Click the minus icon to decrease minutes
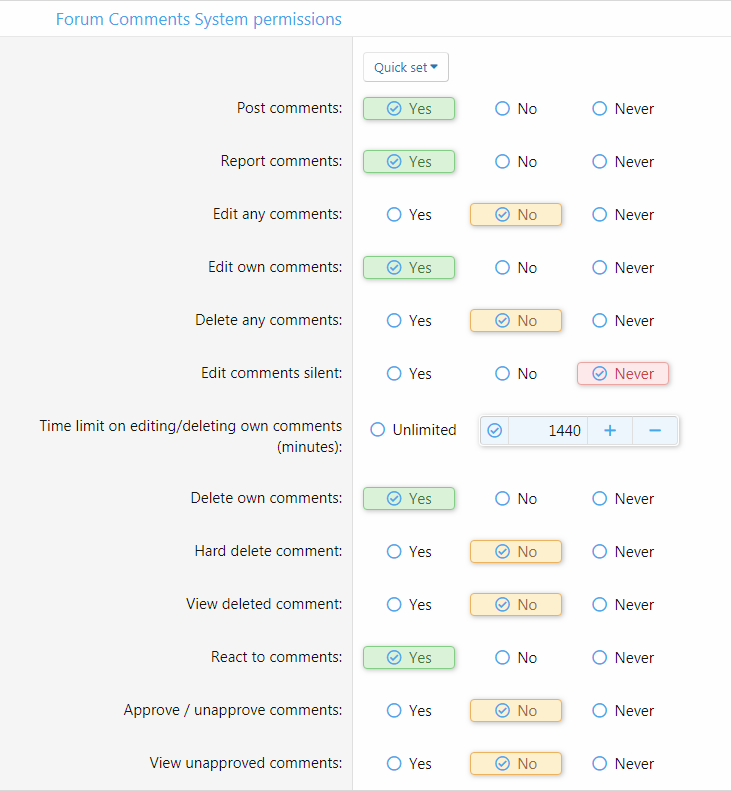The width and height of the screenshot is (731, 791). tap(655, 431)
